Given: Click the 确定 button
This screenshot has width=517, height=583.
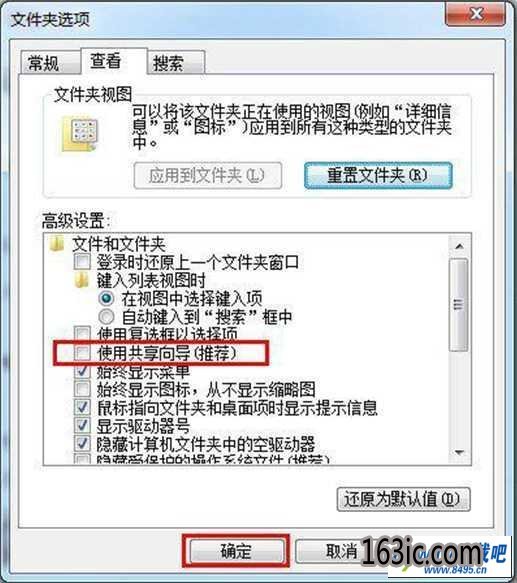Looking at the screenshot, I should tap(236, 551).
